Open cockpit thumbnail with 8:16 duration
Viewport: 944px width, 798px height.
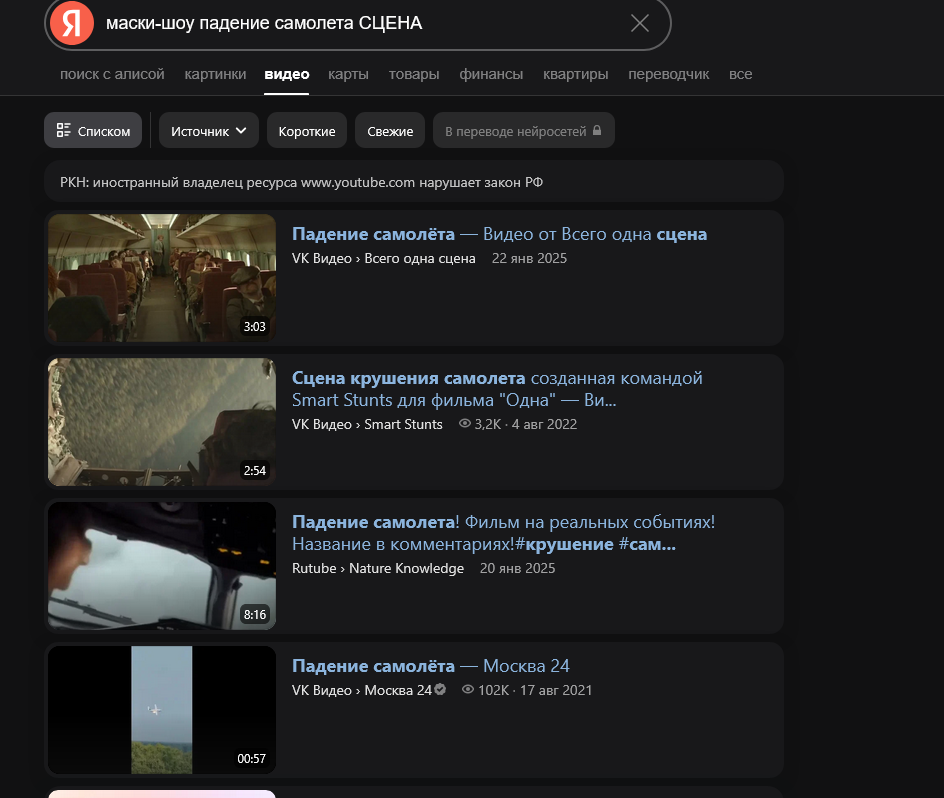[x=161, y=566]
